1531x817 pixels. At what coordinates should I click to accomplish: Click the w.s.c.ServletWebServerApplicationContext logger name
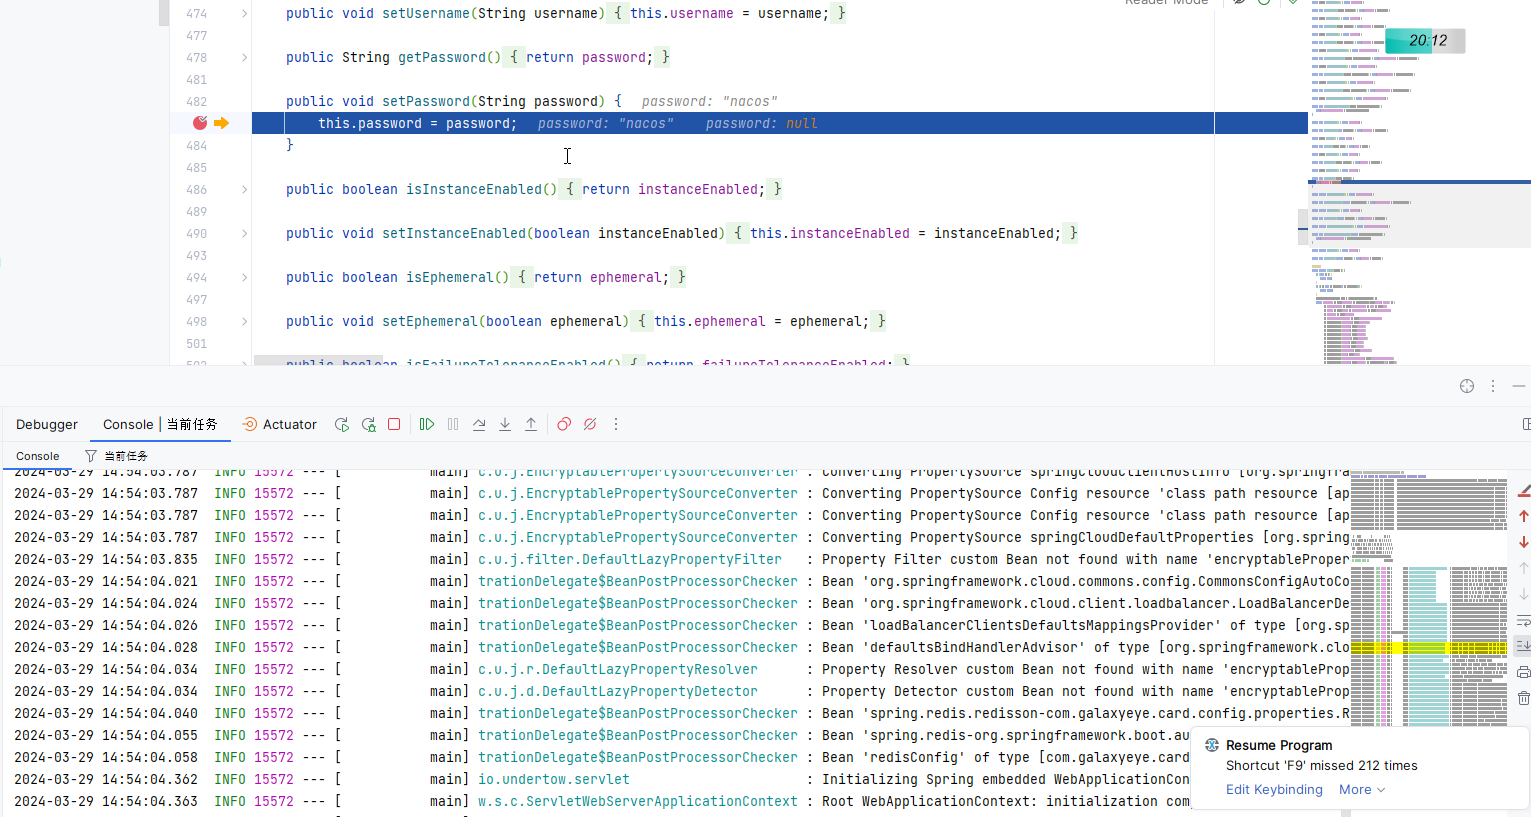coord(638,801)
